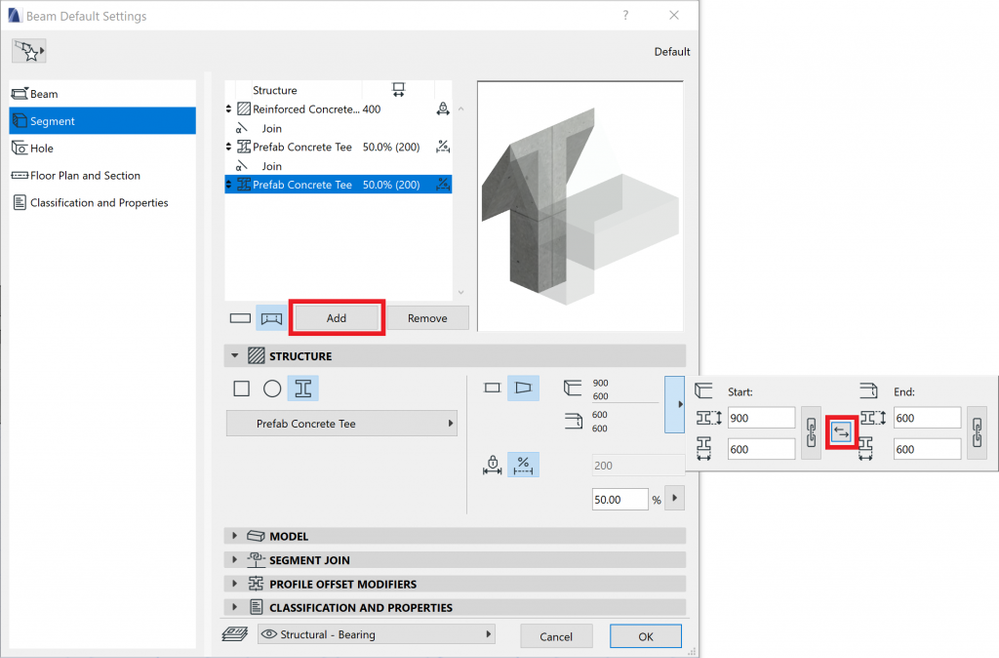Image resolution: width=999 pixels, height=658 pixels.
Task: Click the OK button
Action: [645, 636]
